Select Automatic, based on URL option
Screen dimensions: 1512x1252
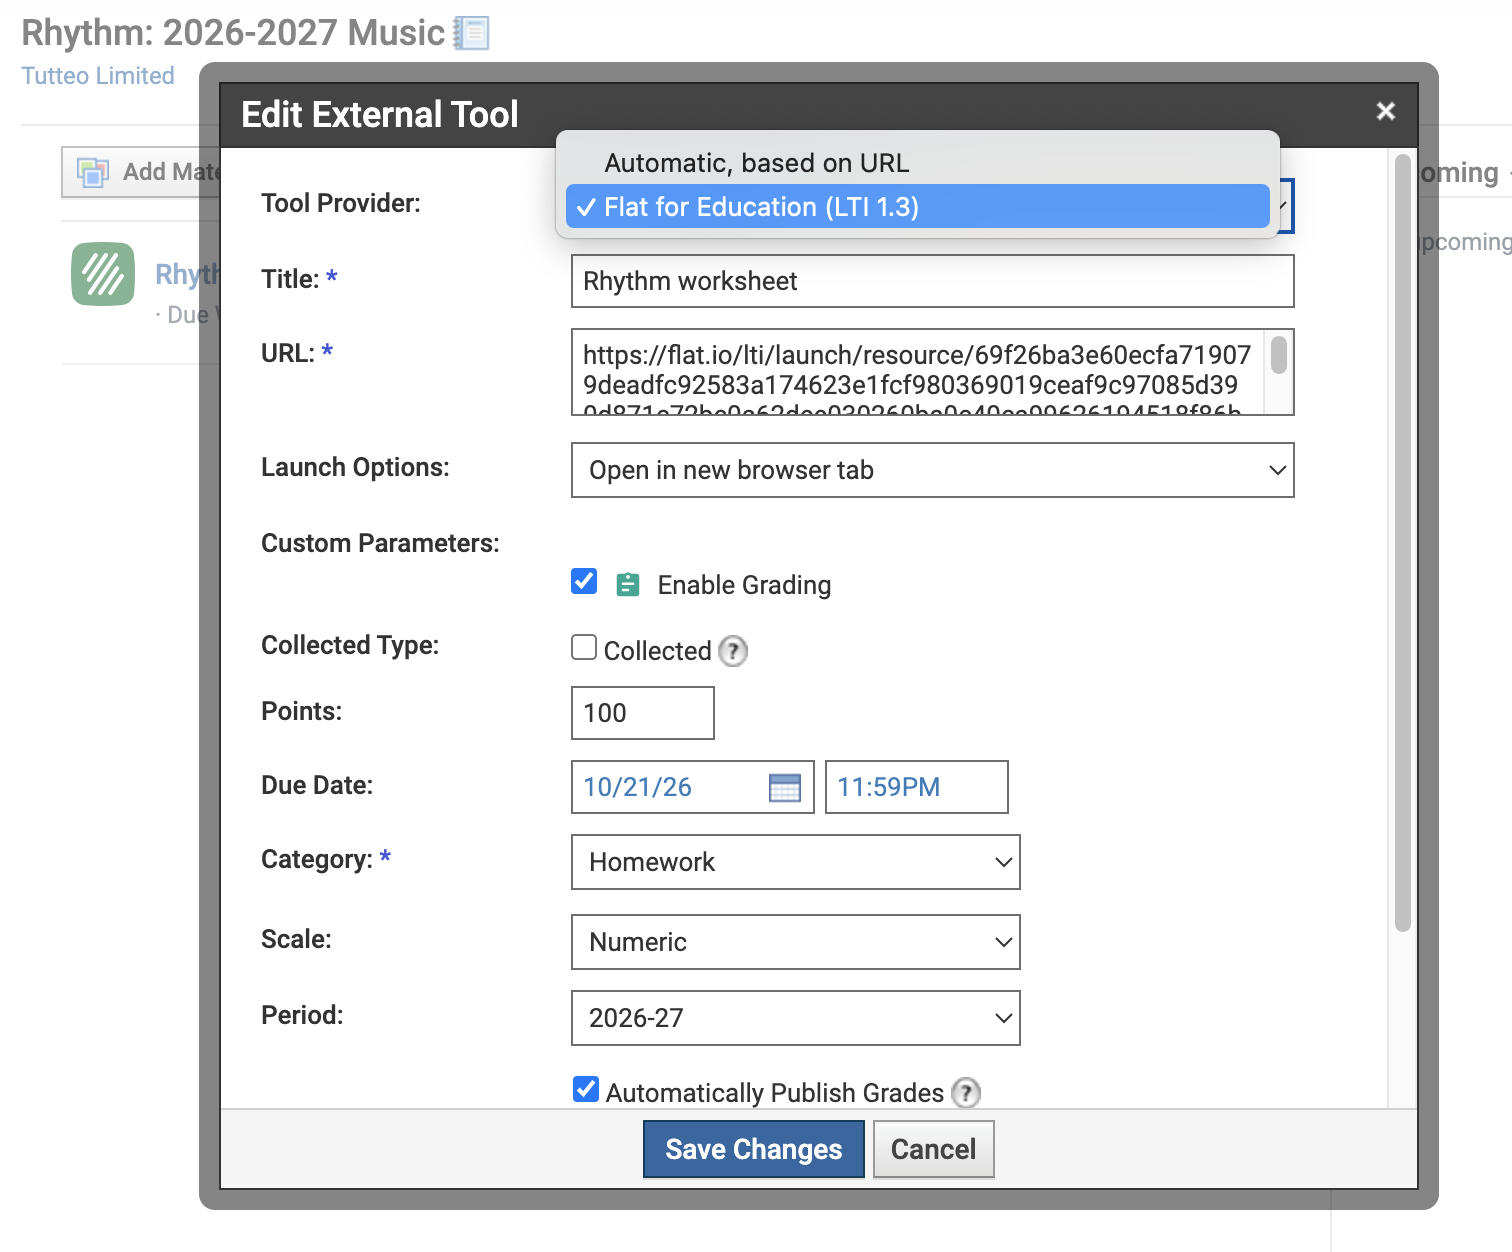click(917, 163)
